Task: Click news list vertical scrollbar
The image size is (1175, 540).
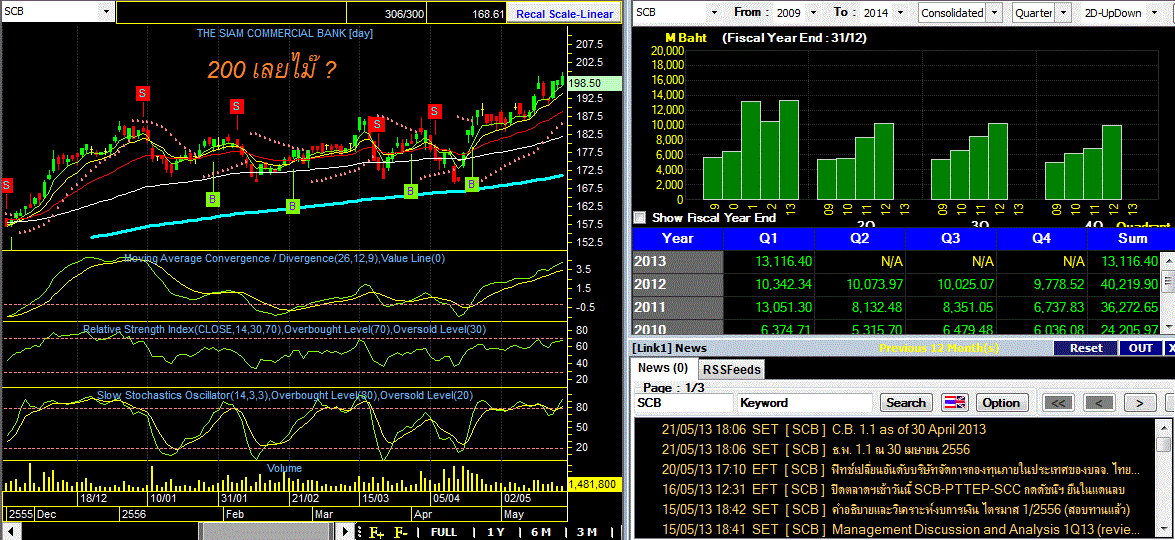Action: click(x=1163, y=479)
